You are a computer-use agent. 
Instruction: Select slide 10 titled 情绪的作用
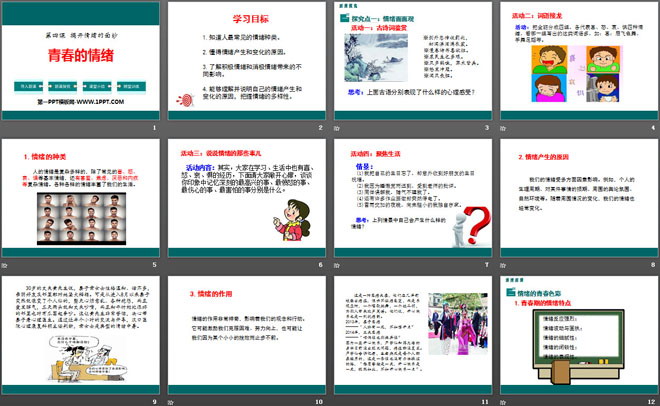coord(247,335)
